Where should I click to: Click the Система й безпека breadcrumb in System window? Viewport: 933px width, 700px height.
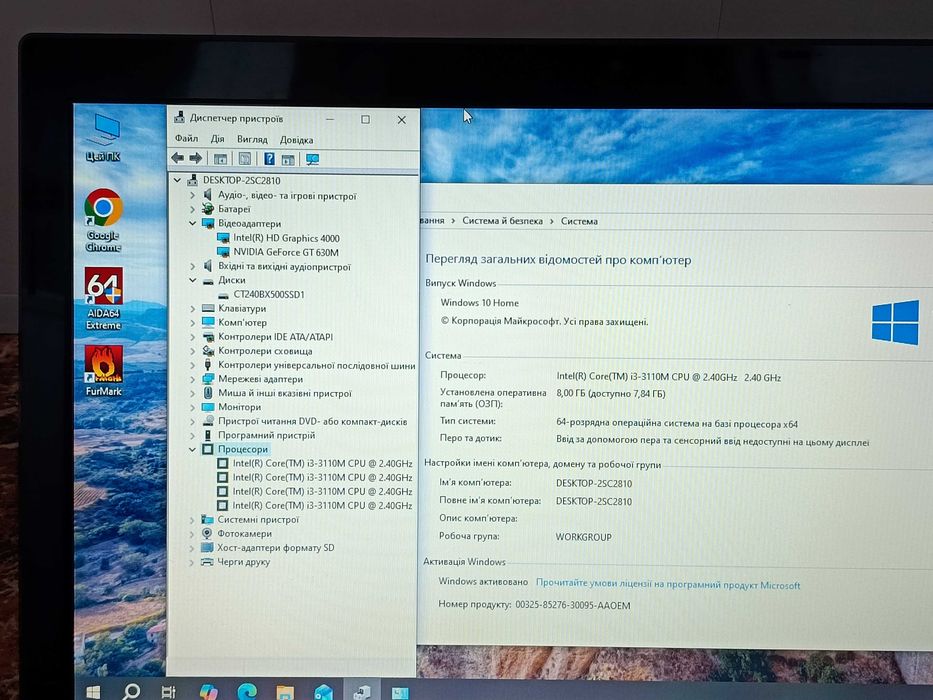502,221
